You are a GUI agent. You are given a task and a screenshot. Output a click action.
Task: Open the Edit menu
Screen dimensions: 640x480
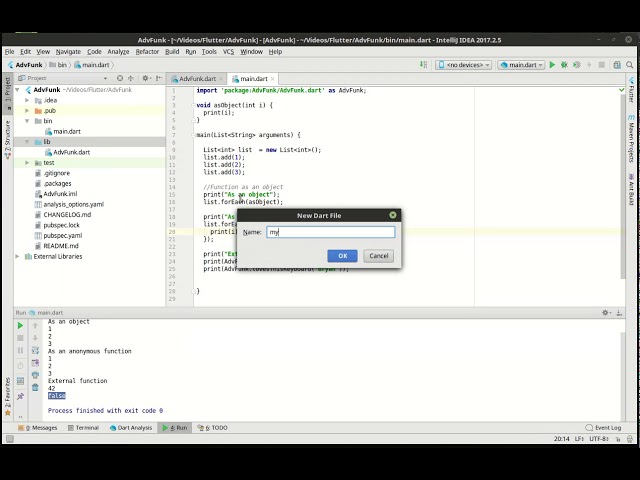pyautogui.click(x=25, y=52)
